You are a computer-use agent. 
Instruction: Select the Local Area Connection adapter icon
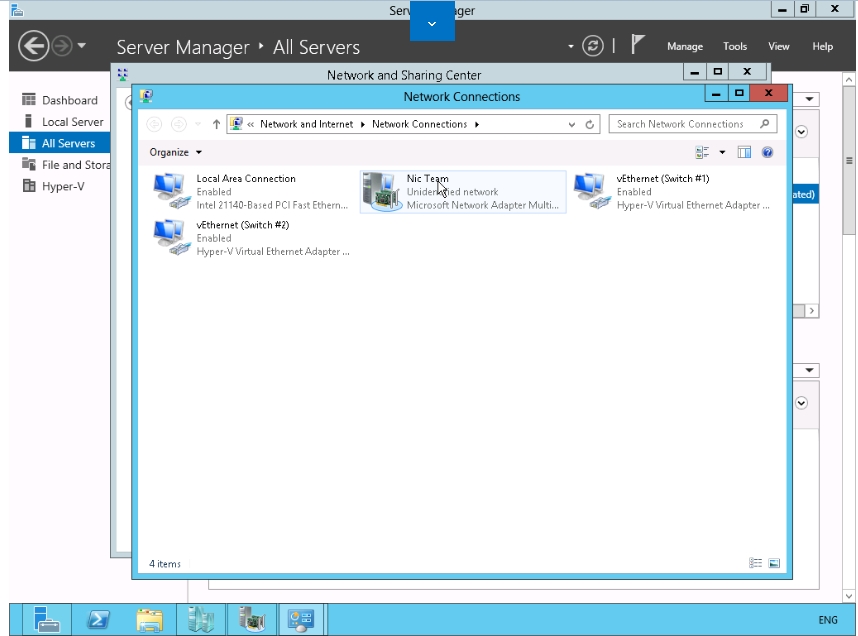click(170, 190)
